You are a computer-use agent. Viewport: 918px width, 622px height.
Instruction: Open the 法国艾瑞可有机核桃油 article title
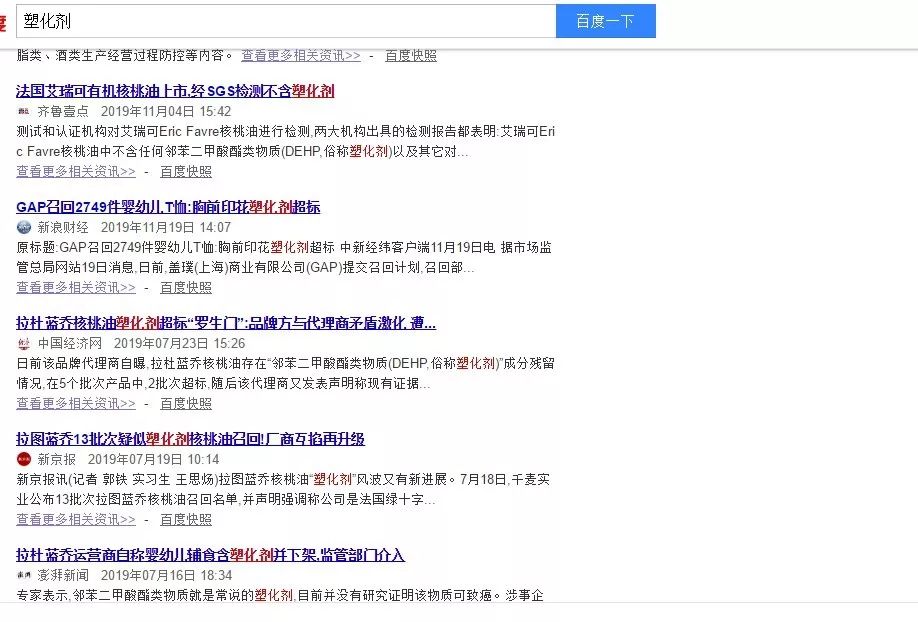[175, 91]
